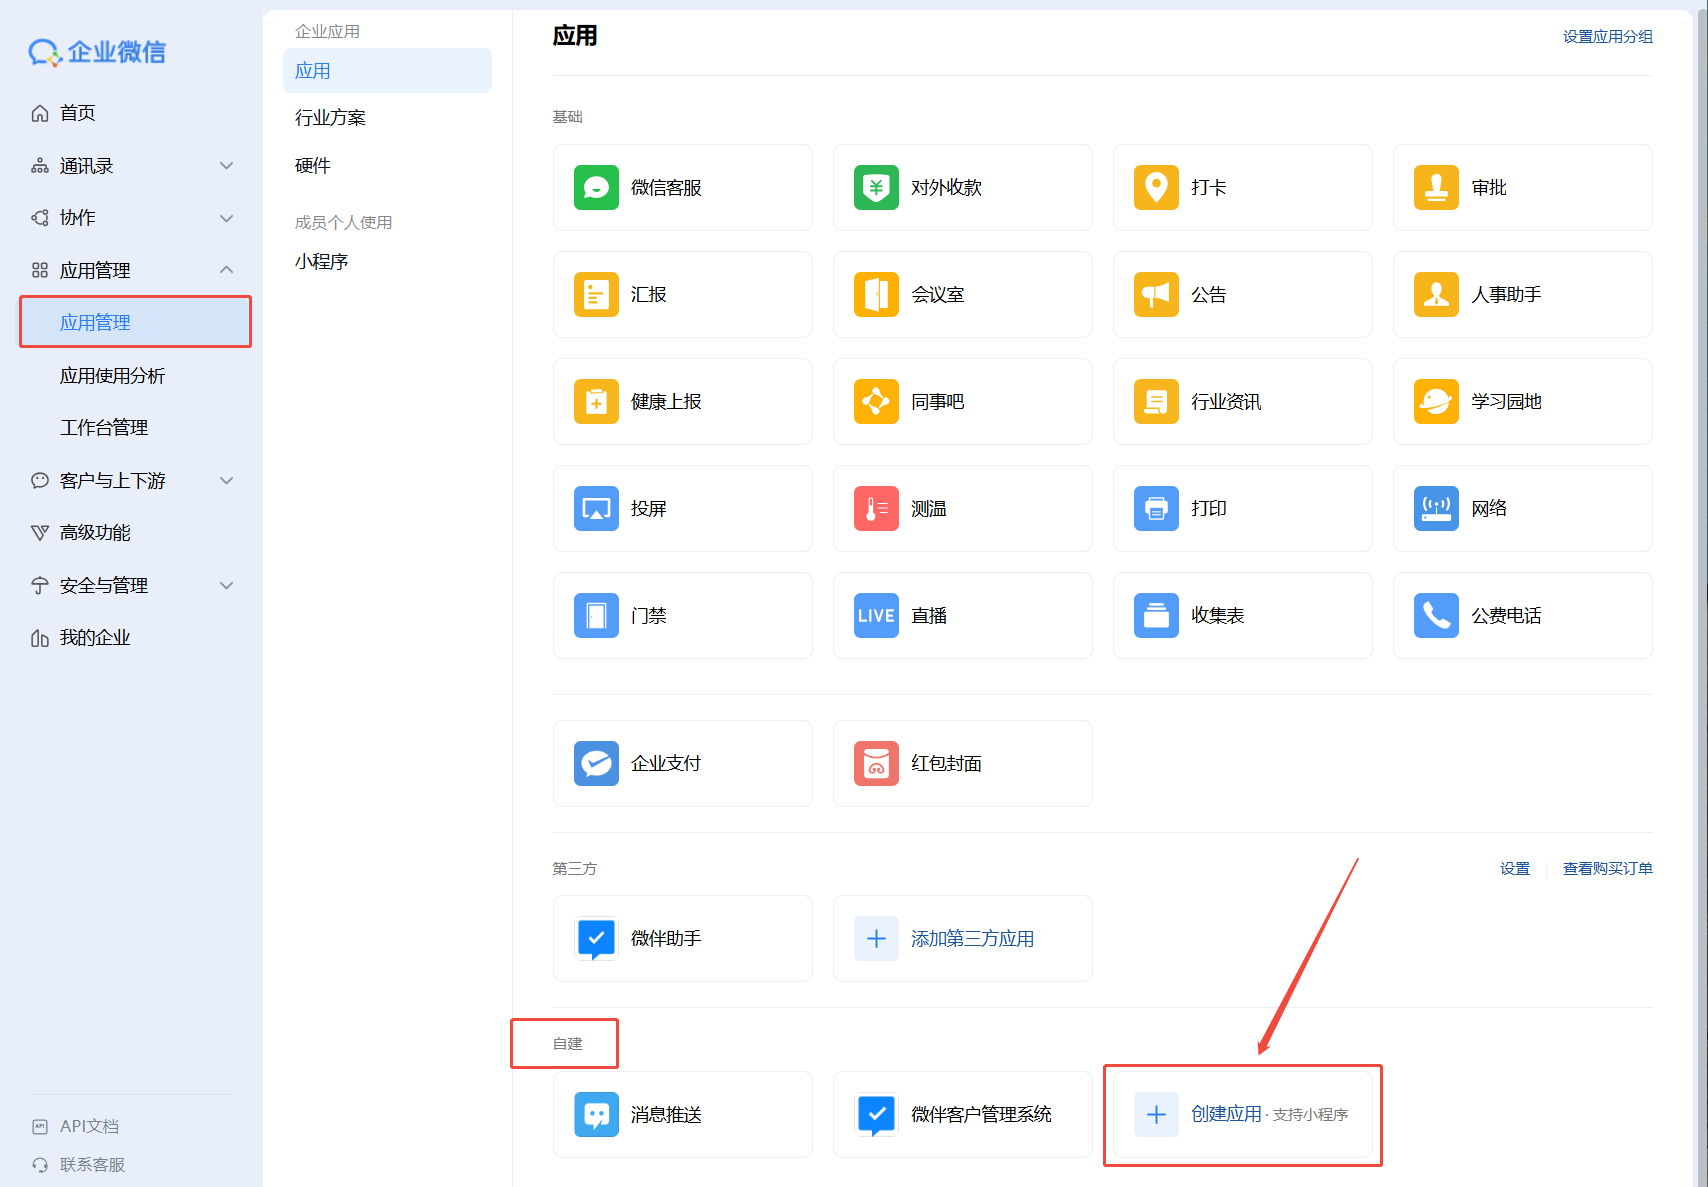Expand the 协作 sidebar section
The height and width of the screenshot is (1187, 1708).
point(227,218)
